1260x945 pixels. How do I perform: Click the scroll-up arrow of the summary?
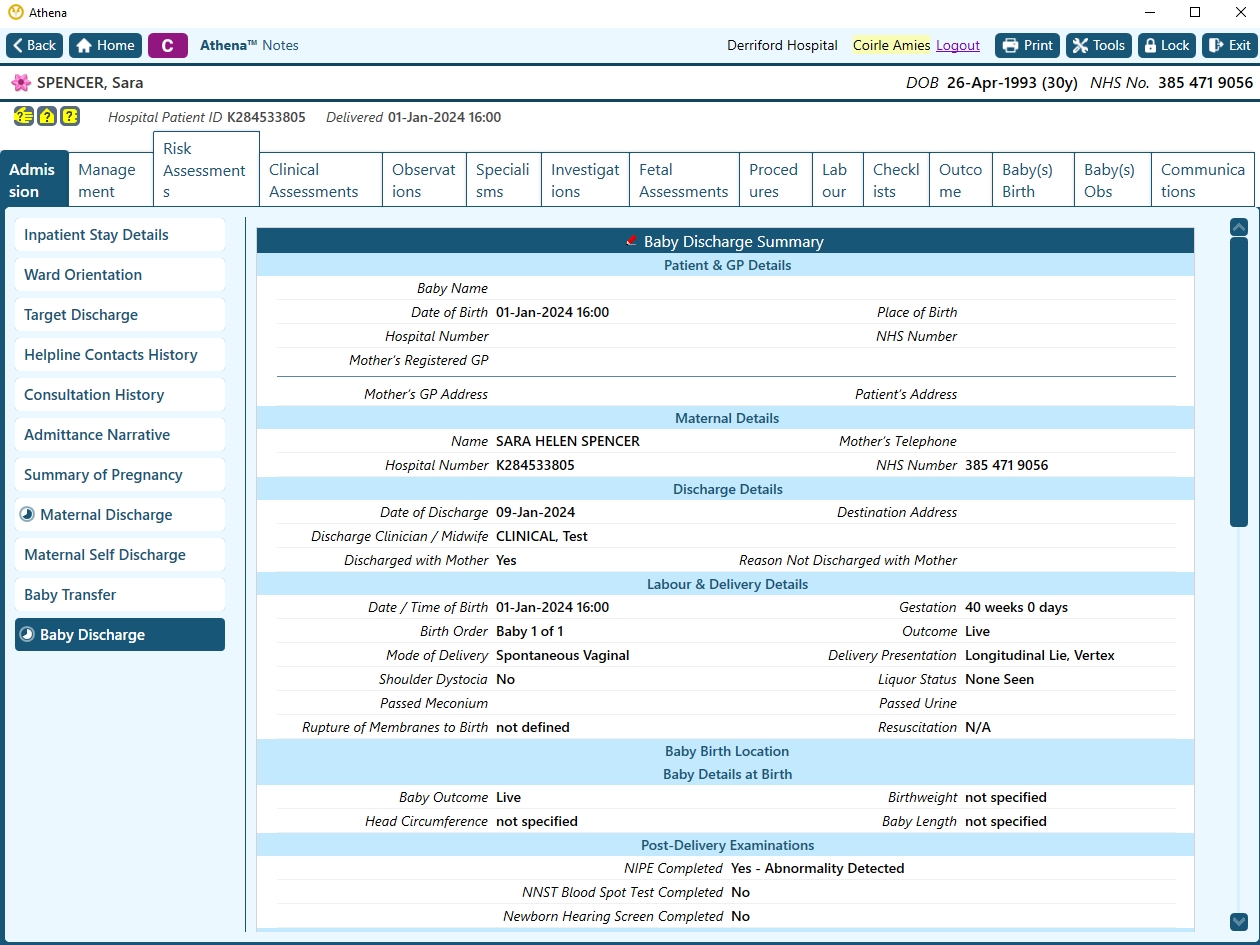click(1239, 227)
